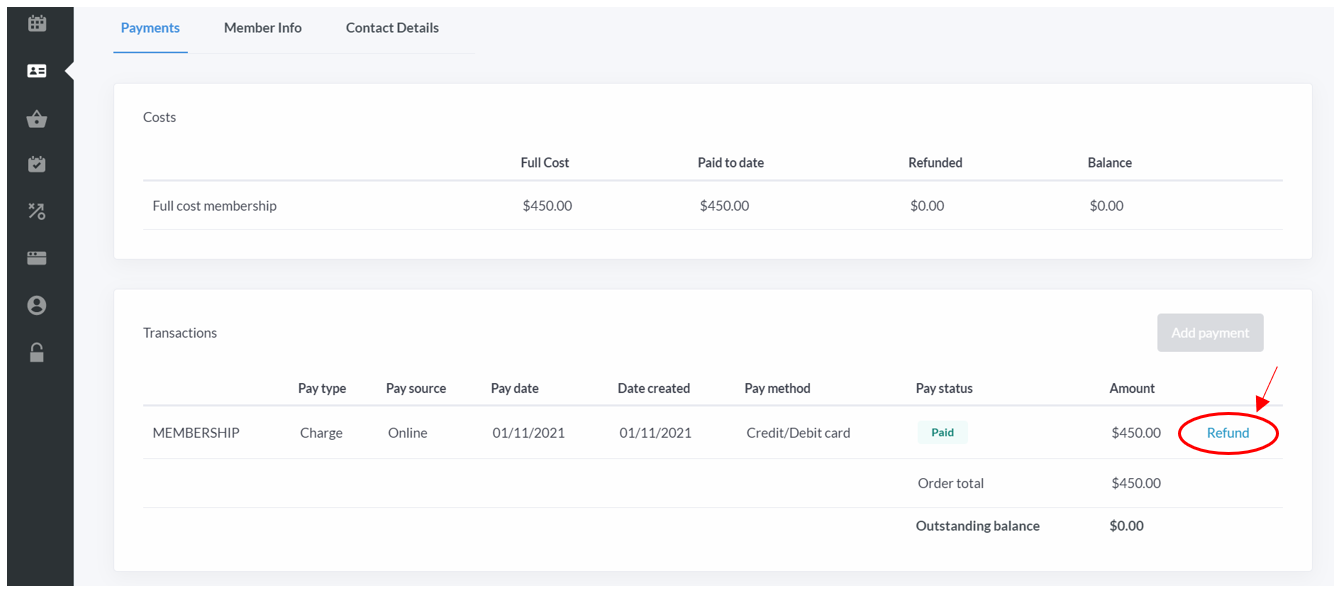Open the calendar icon in sidebar
Viewport: 1334px width, 591px height.
point(37,22)
